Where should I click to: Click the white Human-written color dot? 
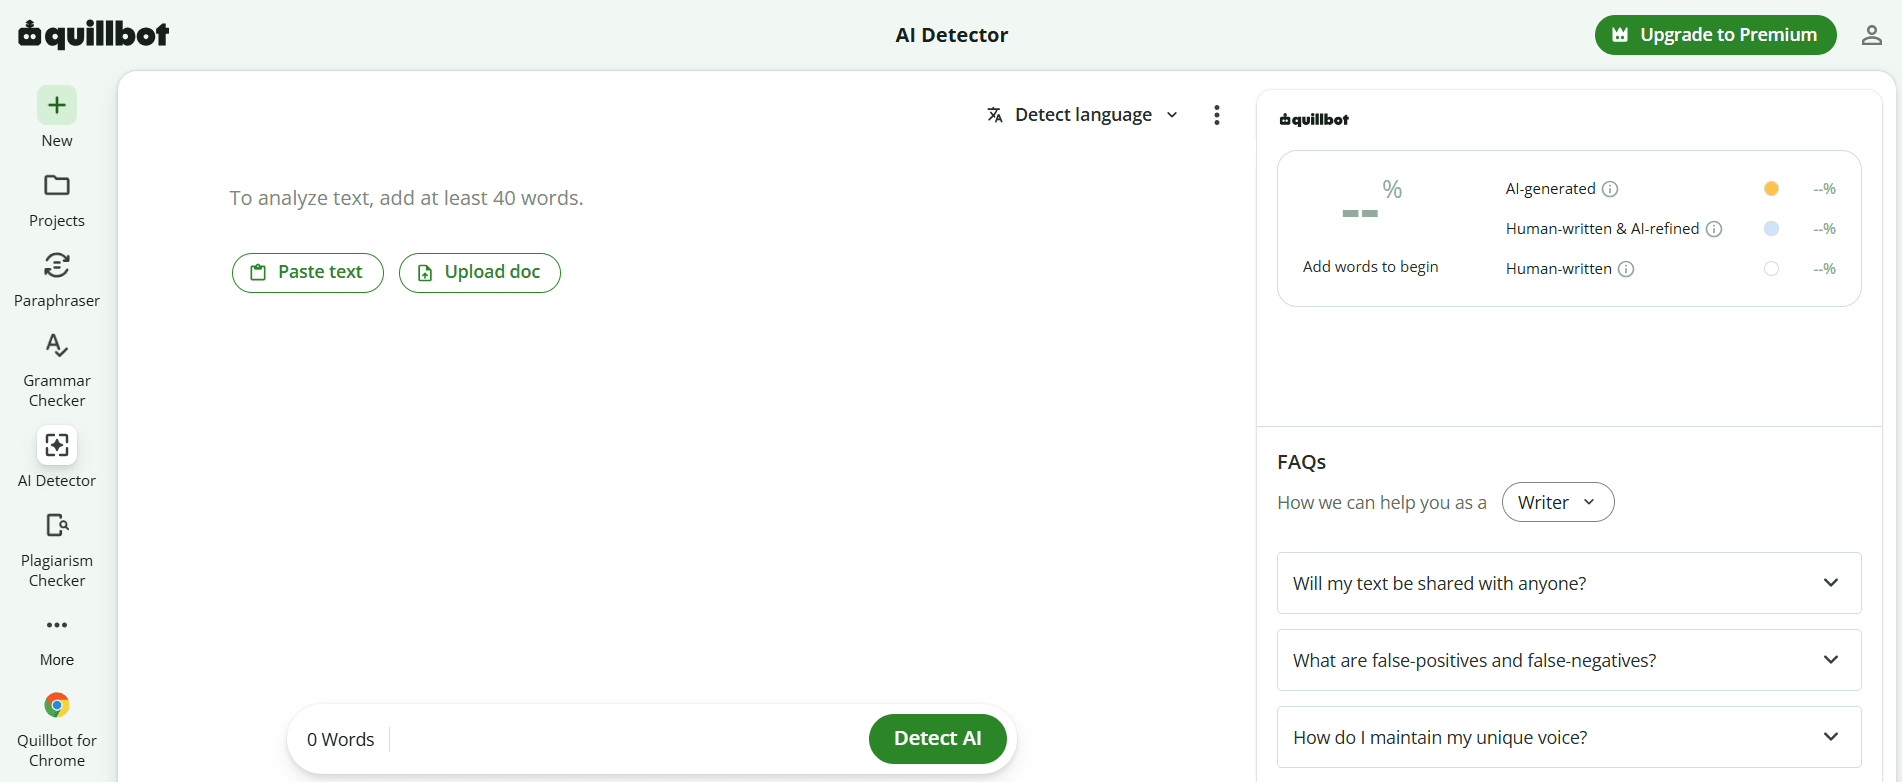click(x=1771, y=268)
